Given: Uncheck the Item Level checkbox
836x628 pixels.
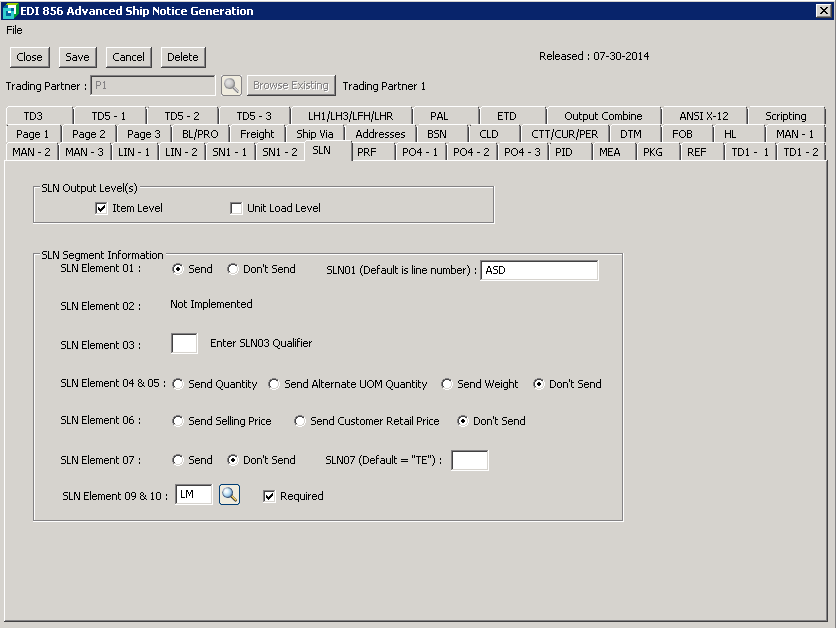Looking at the screenshot, I should [x=101, y=208].
